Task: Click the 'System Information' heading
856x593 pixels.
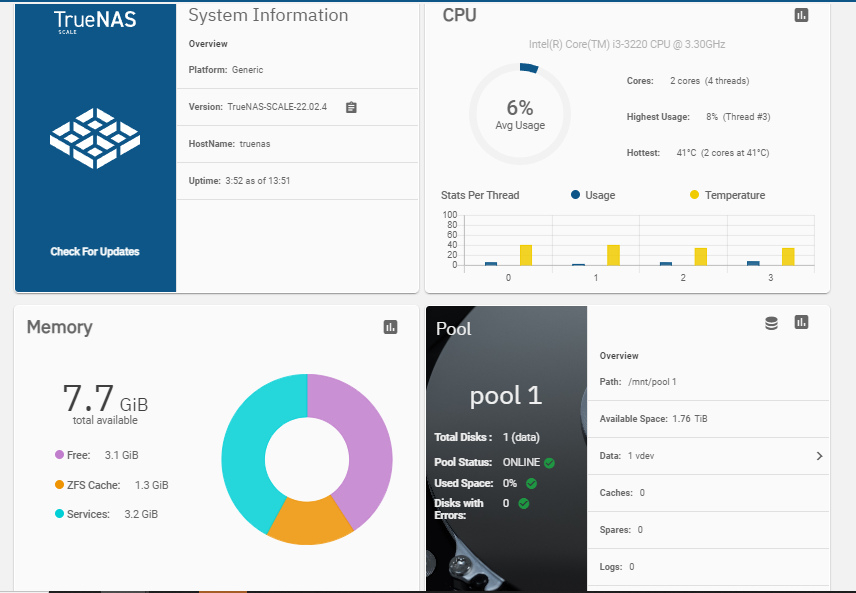Action: click(268, 15)
